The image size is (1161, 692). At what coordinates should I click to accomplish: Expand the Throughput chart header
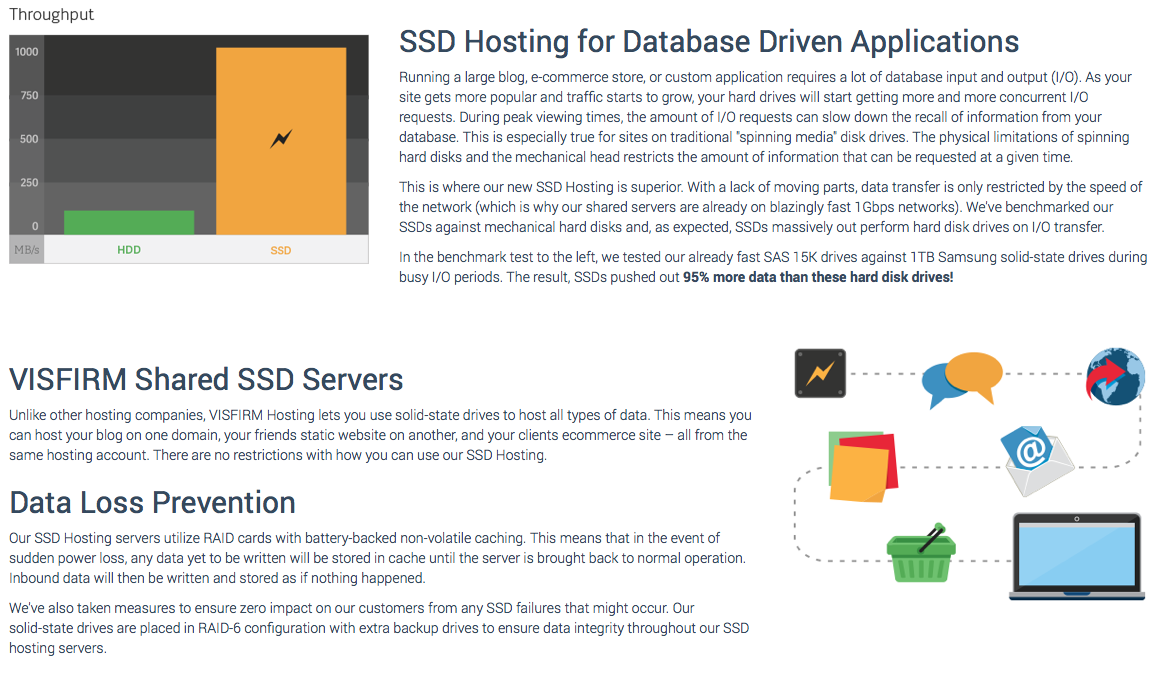pyautogui.click(x=51, y=14)
